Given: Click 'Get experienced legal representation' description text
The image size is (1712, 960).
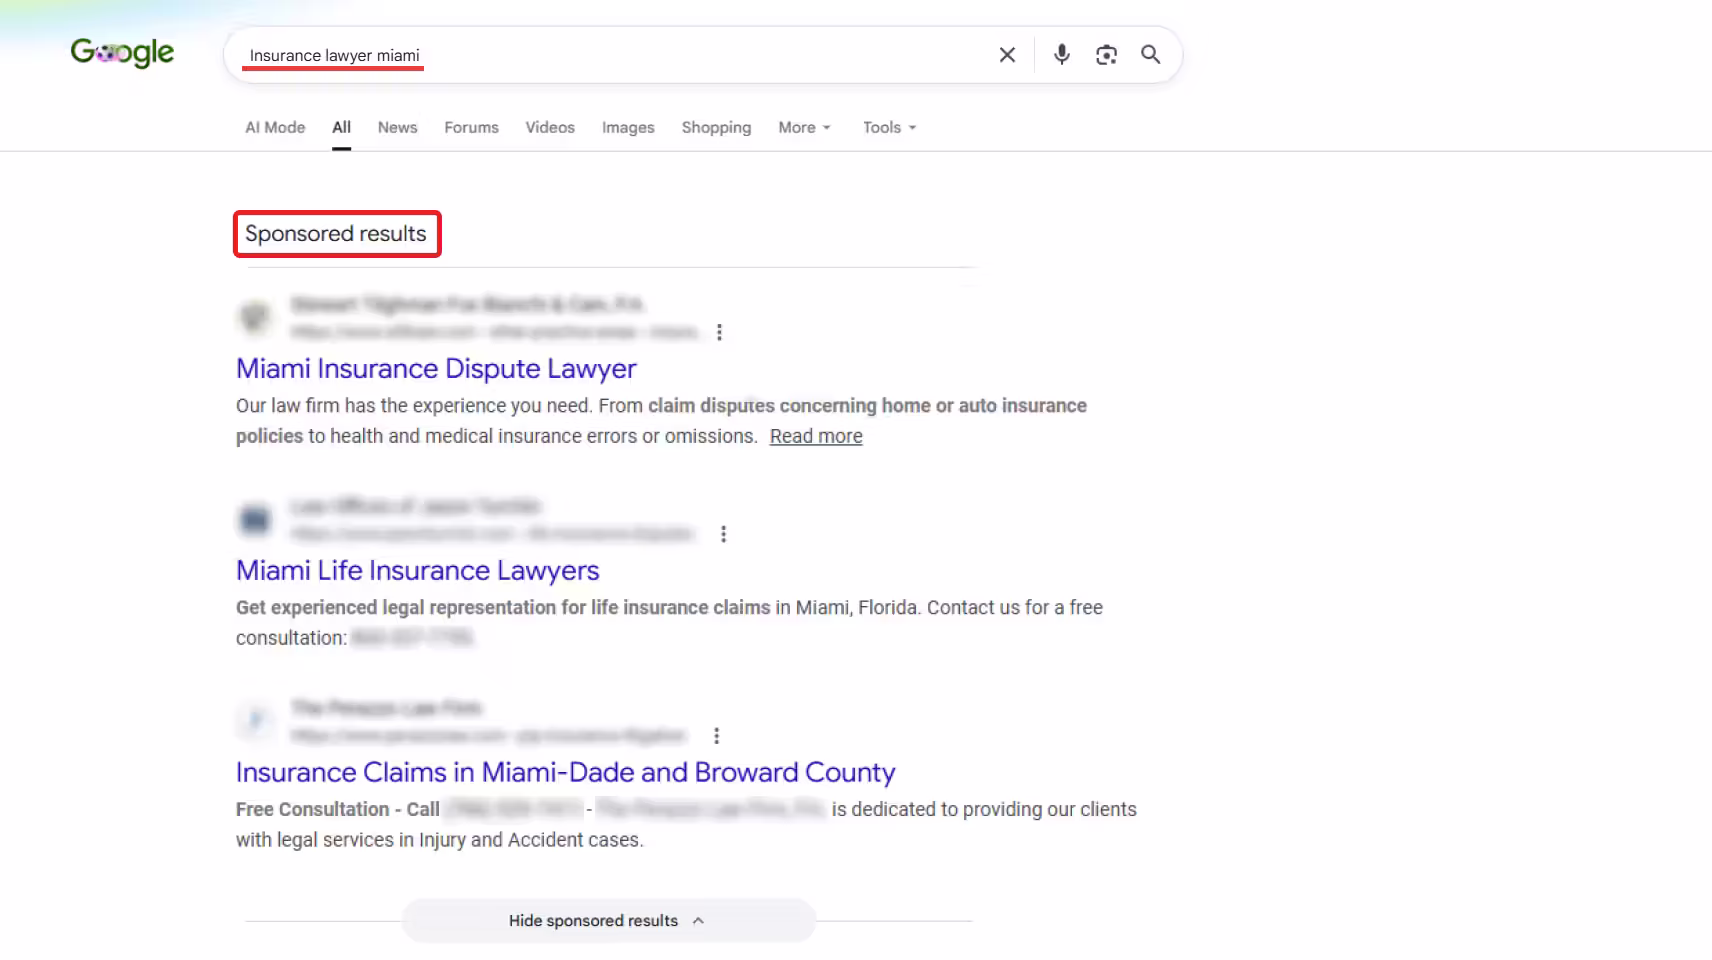Looking at the screenshot, I should click(669, 622).
